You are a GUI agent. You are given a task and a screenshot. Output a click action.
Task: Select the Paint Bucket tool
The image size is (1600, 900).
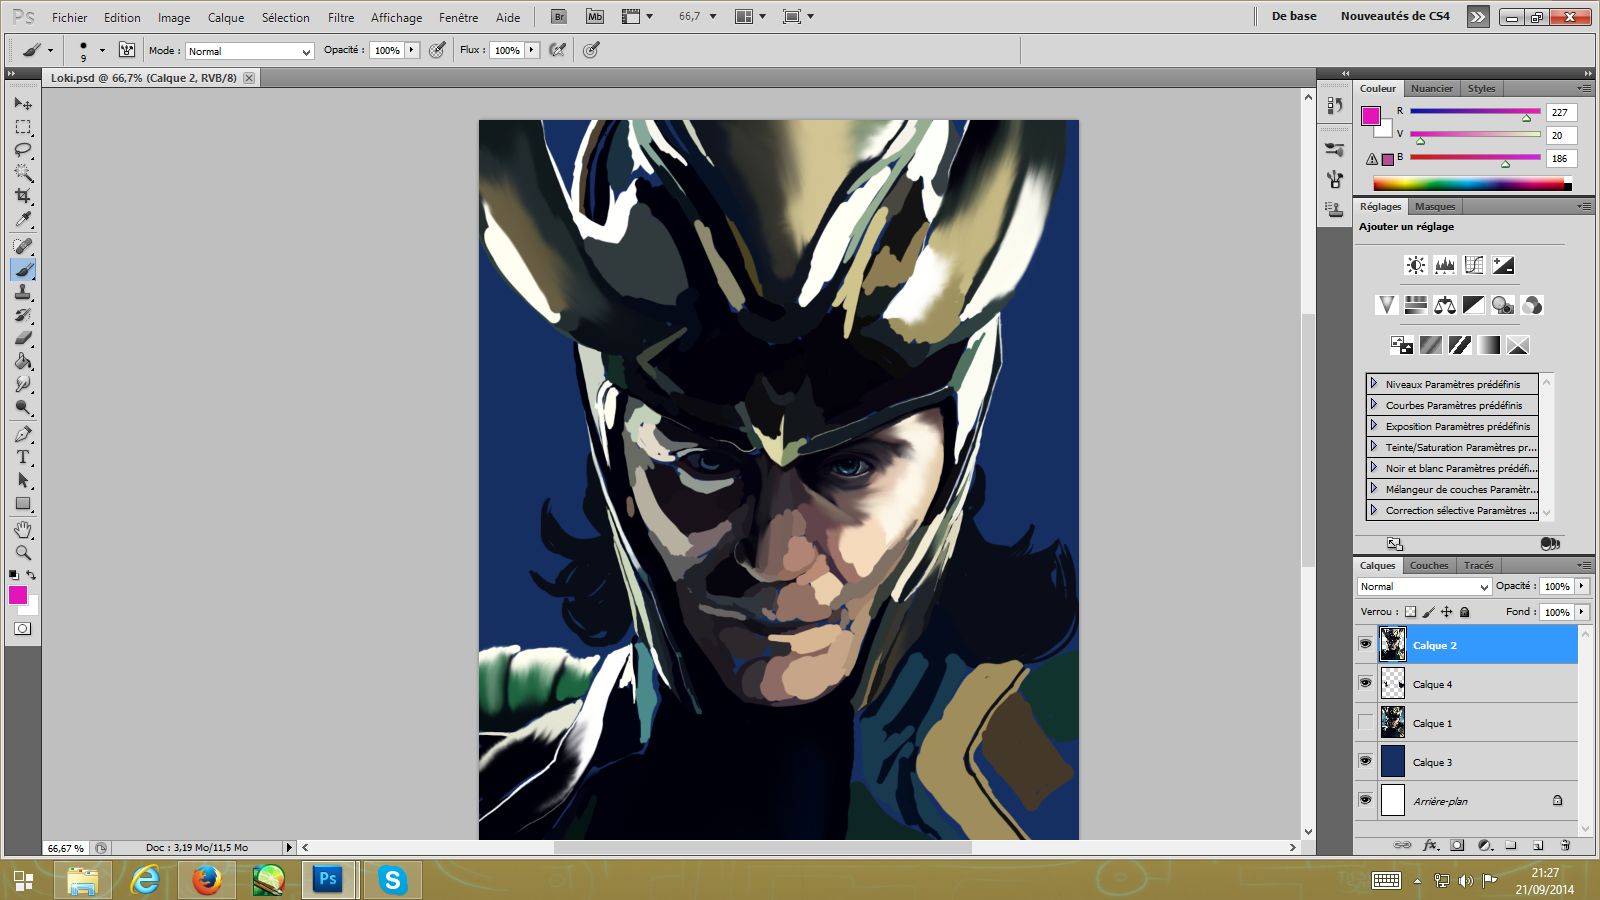[23, 361]
